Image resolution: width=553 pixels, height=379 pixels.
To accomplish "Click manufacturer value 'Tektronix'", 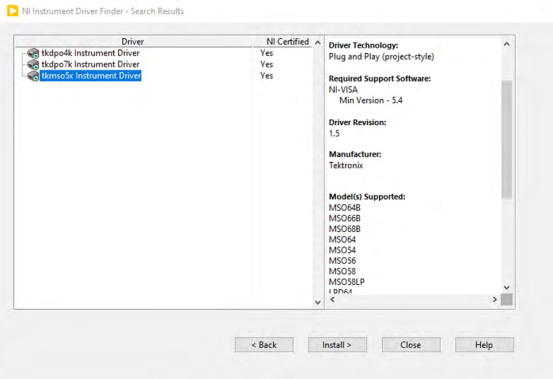I will (x=346, y=165).
